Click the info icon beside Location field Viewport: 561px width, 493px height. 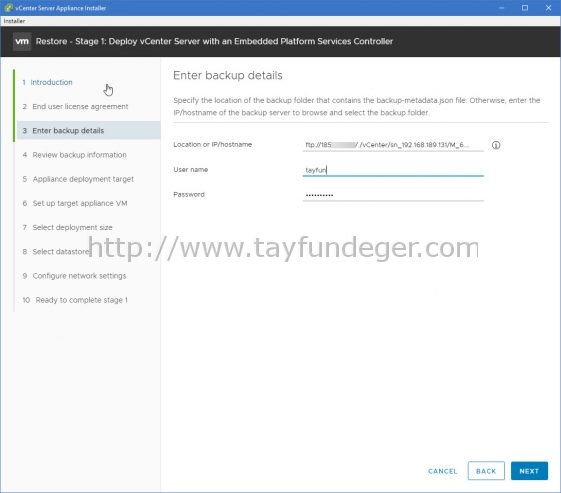[496, 145]
